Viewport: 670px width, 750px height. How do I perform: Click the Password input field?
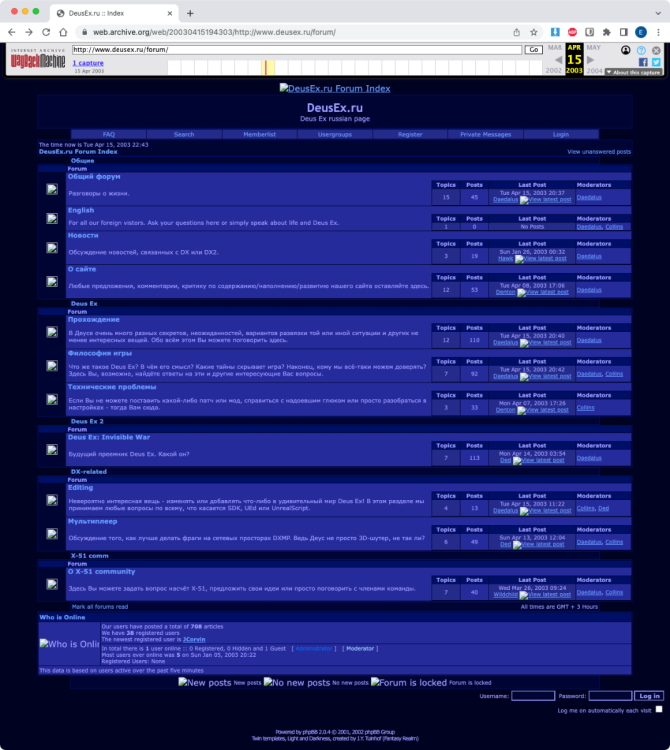click(610, 696)
